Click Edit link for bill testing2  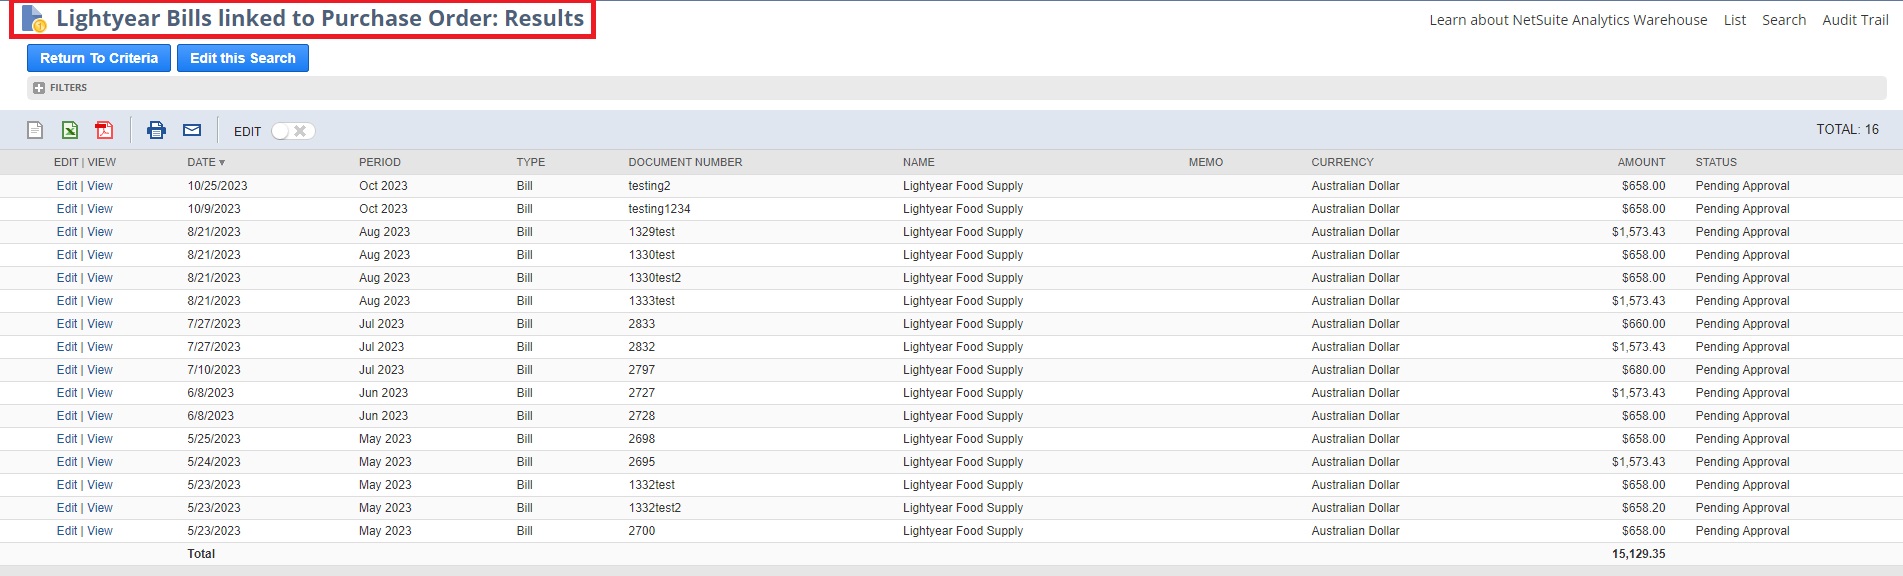coord(67,186)
